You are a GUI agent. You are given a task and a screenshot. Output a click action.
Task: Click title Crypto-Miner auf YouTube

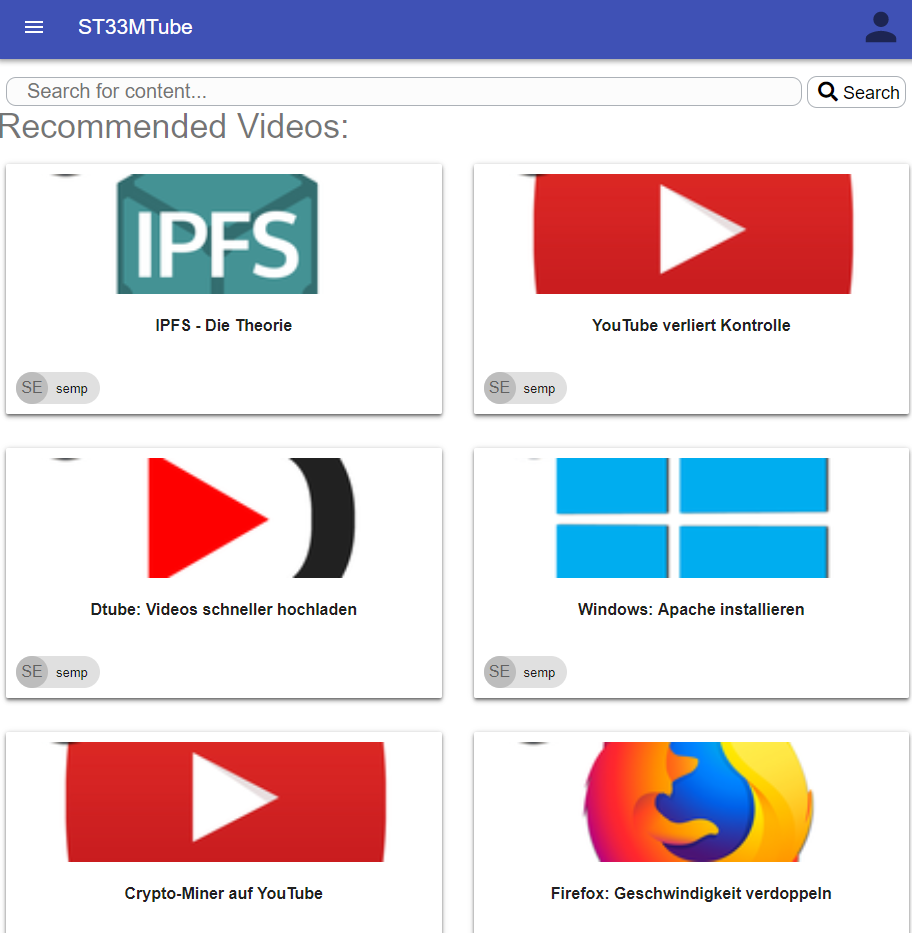click(x=224, y=893)
